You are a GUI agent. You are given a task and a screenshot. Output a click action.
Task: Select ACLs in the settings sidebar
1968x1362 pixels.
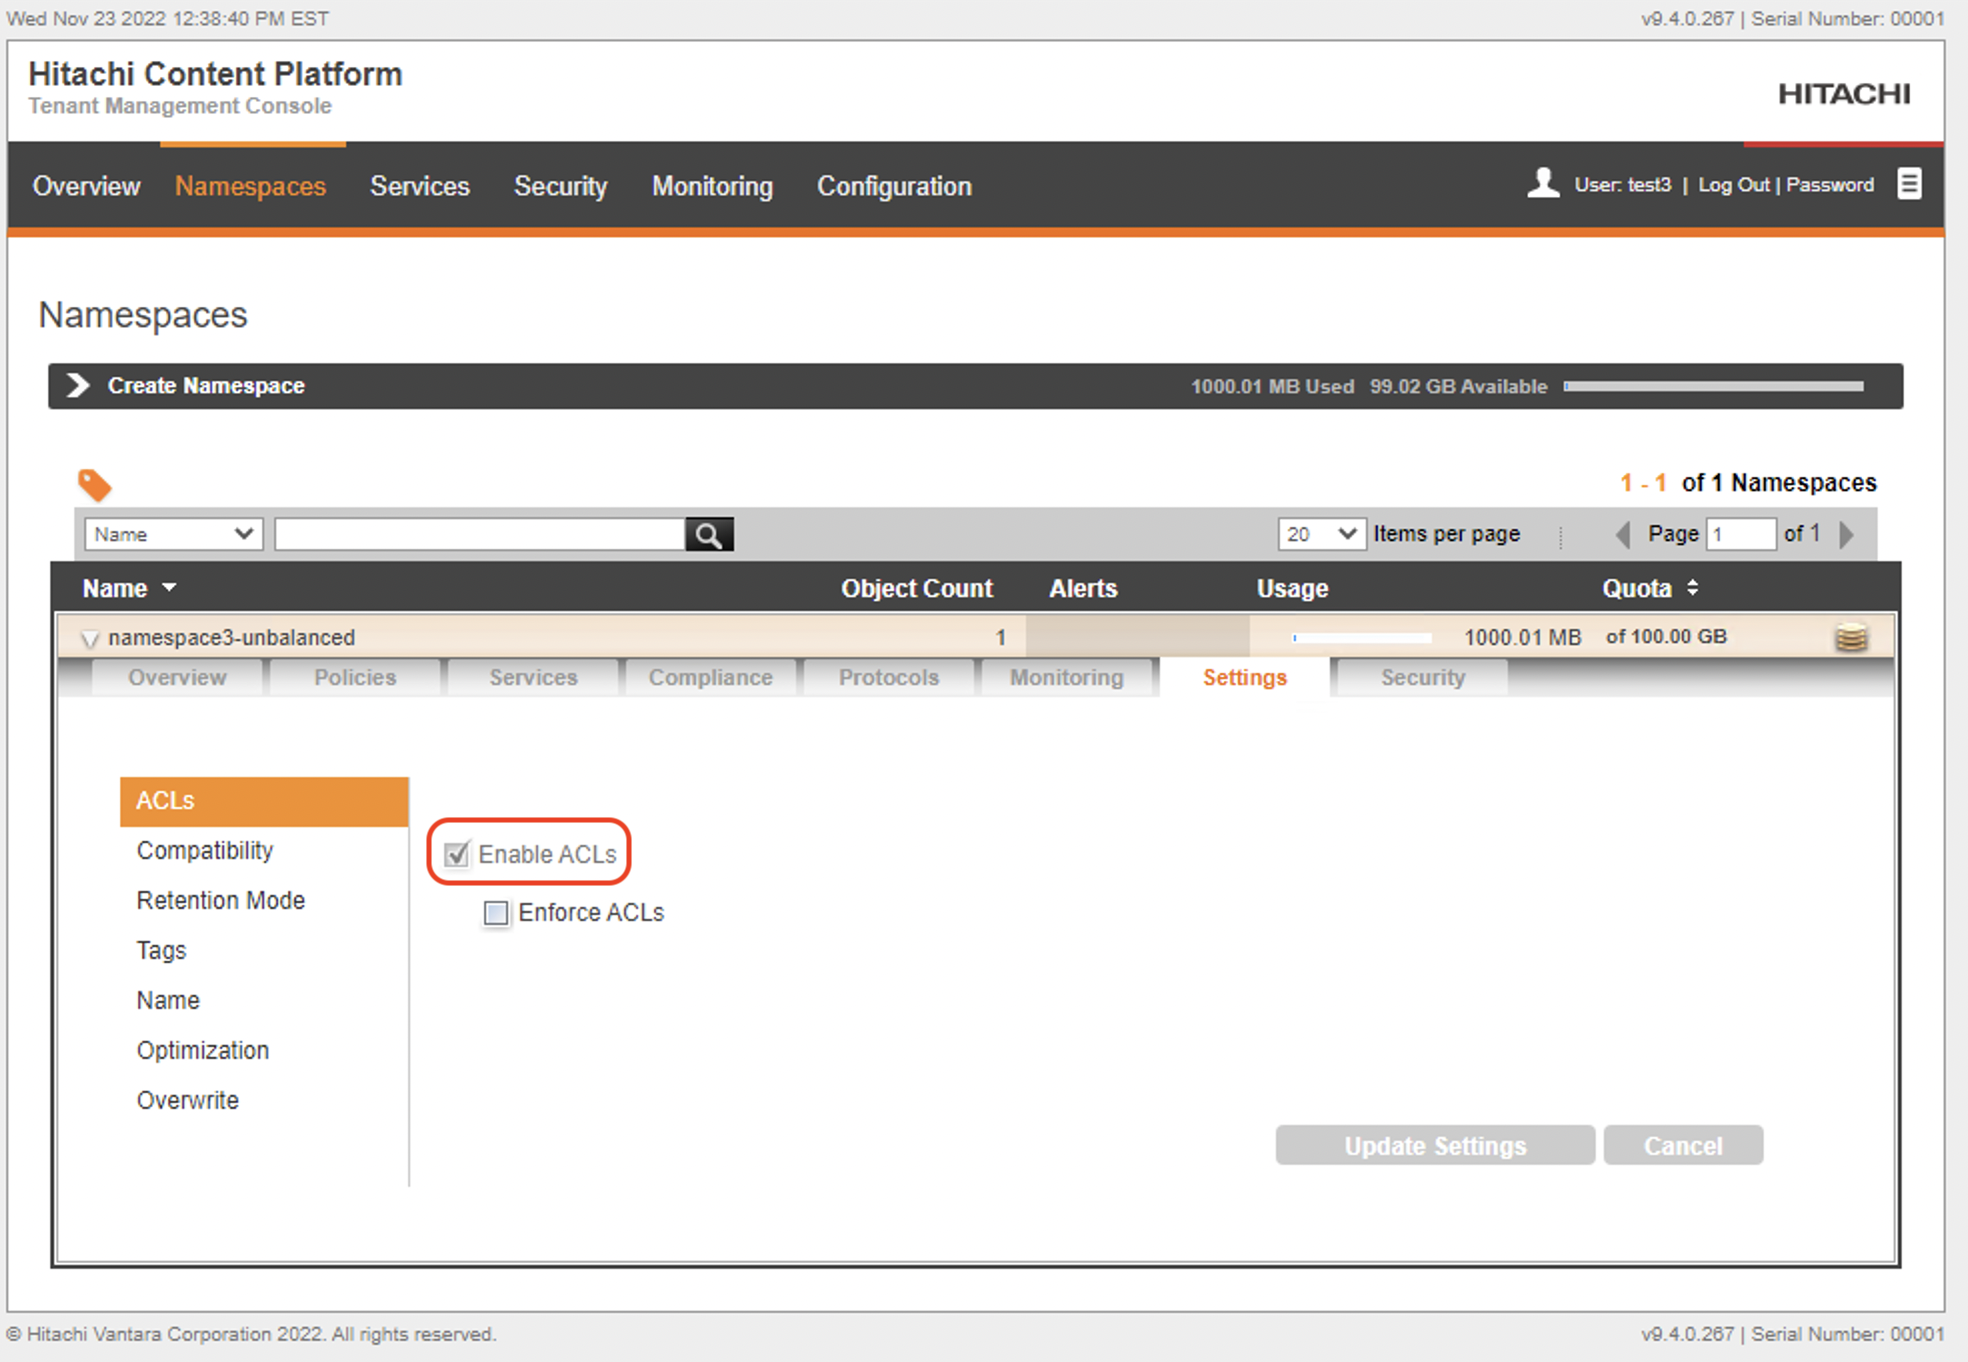(264, 801)
